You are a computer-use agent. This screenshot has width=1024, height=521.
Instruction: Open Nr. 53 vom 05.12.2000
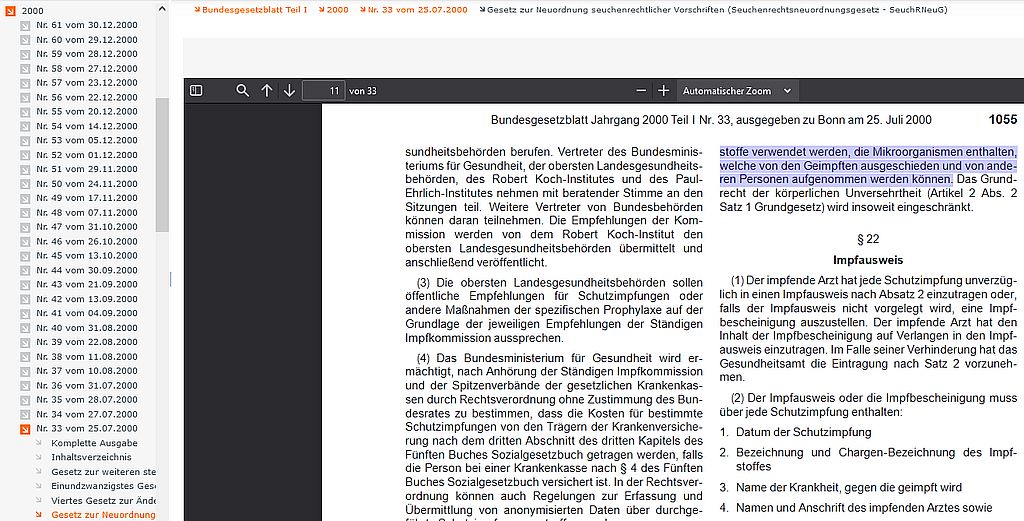pyautogui.click(x=87, y=140)
